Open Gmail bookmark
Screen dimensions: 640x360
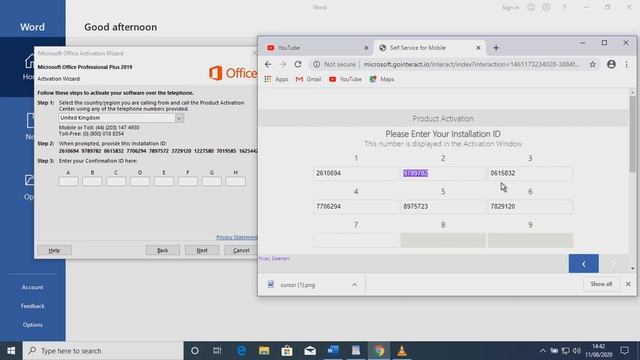[308, 79]
